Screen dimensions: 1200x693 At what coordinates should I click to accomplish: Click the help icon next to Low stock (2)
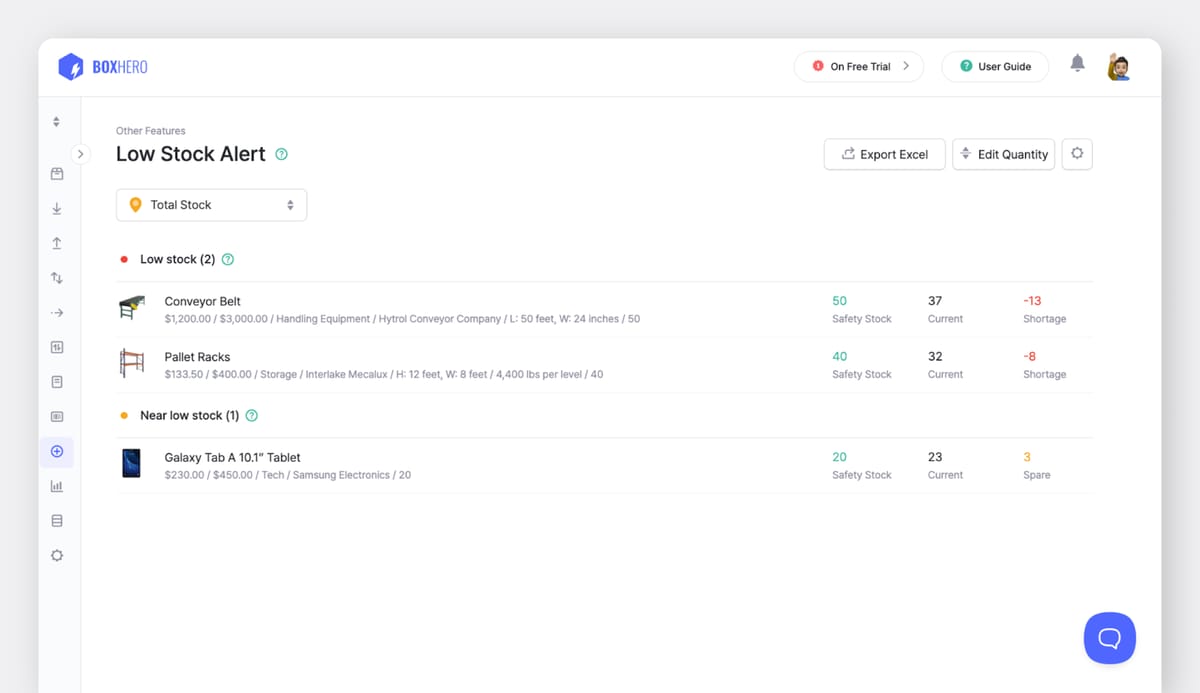pyautogui.click(x=228, y=259)
